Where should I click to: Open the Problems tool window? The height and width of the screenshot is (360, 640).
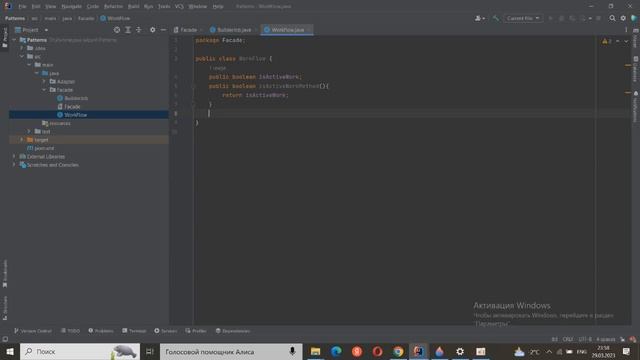101,331
